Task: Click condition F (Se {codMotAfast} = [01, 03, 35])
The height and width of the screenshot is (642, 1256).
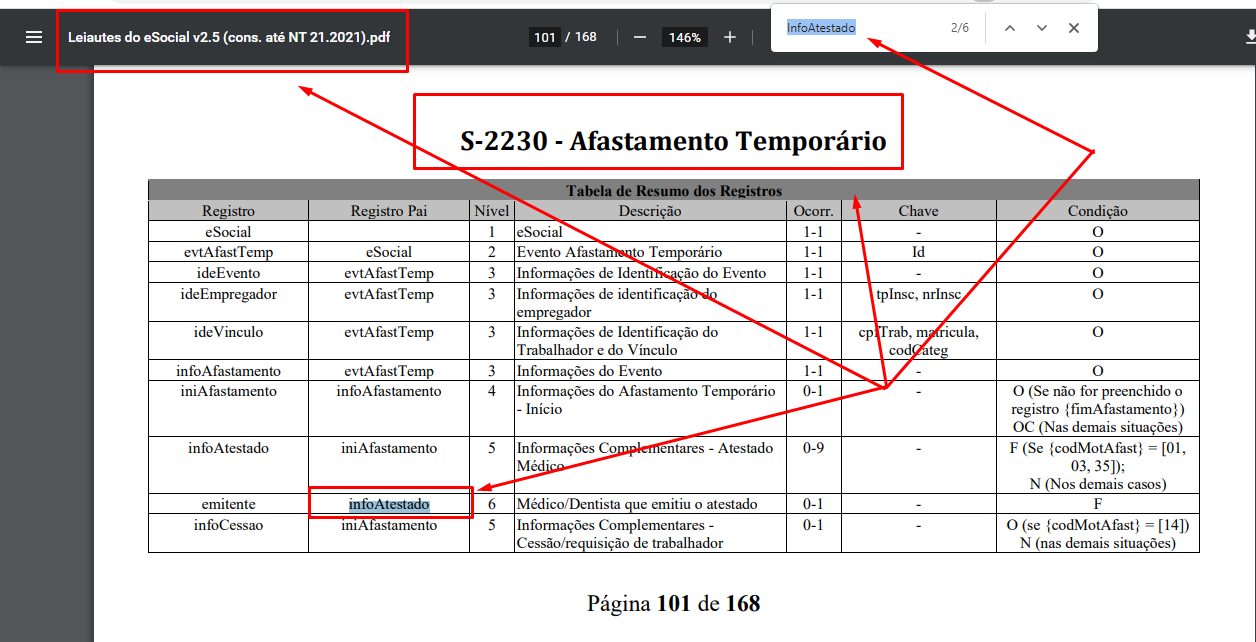Action: coord(1097,457)
